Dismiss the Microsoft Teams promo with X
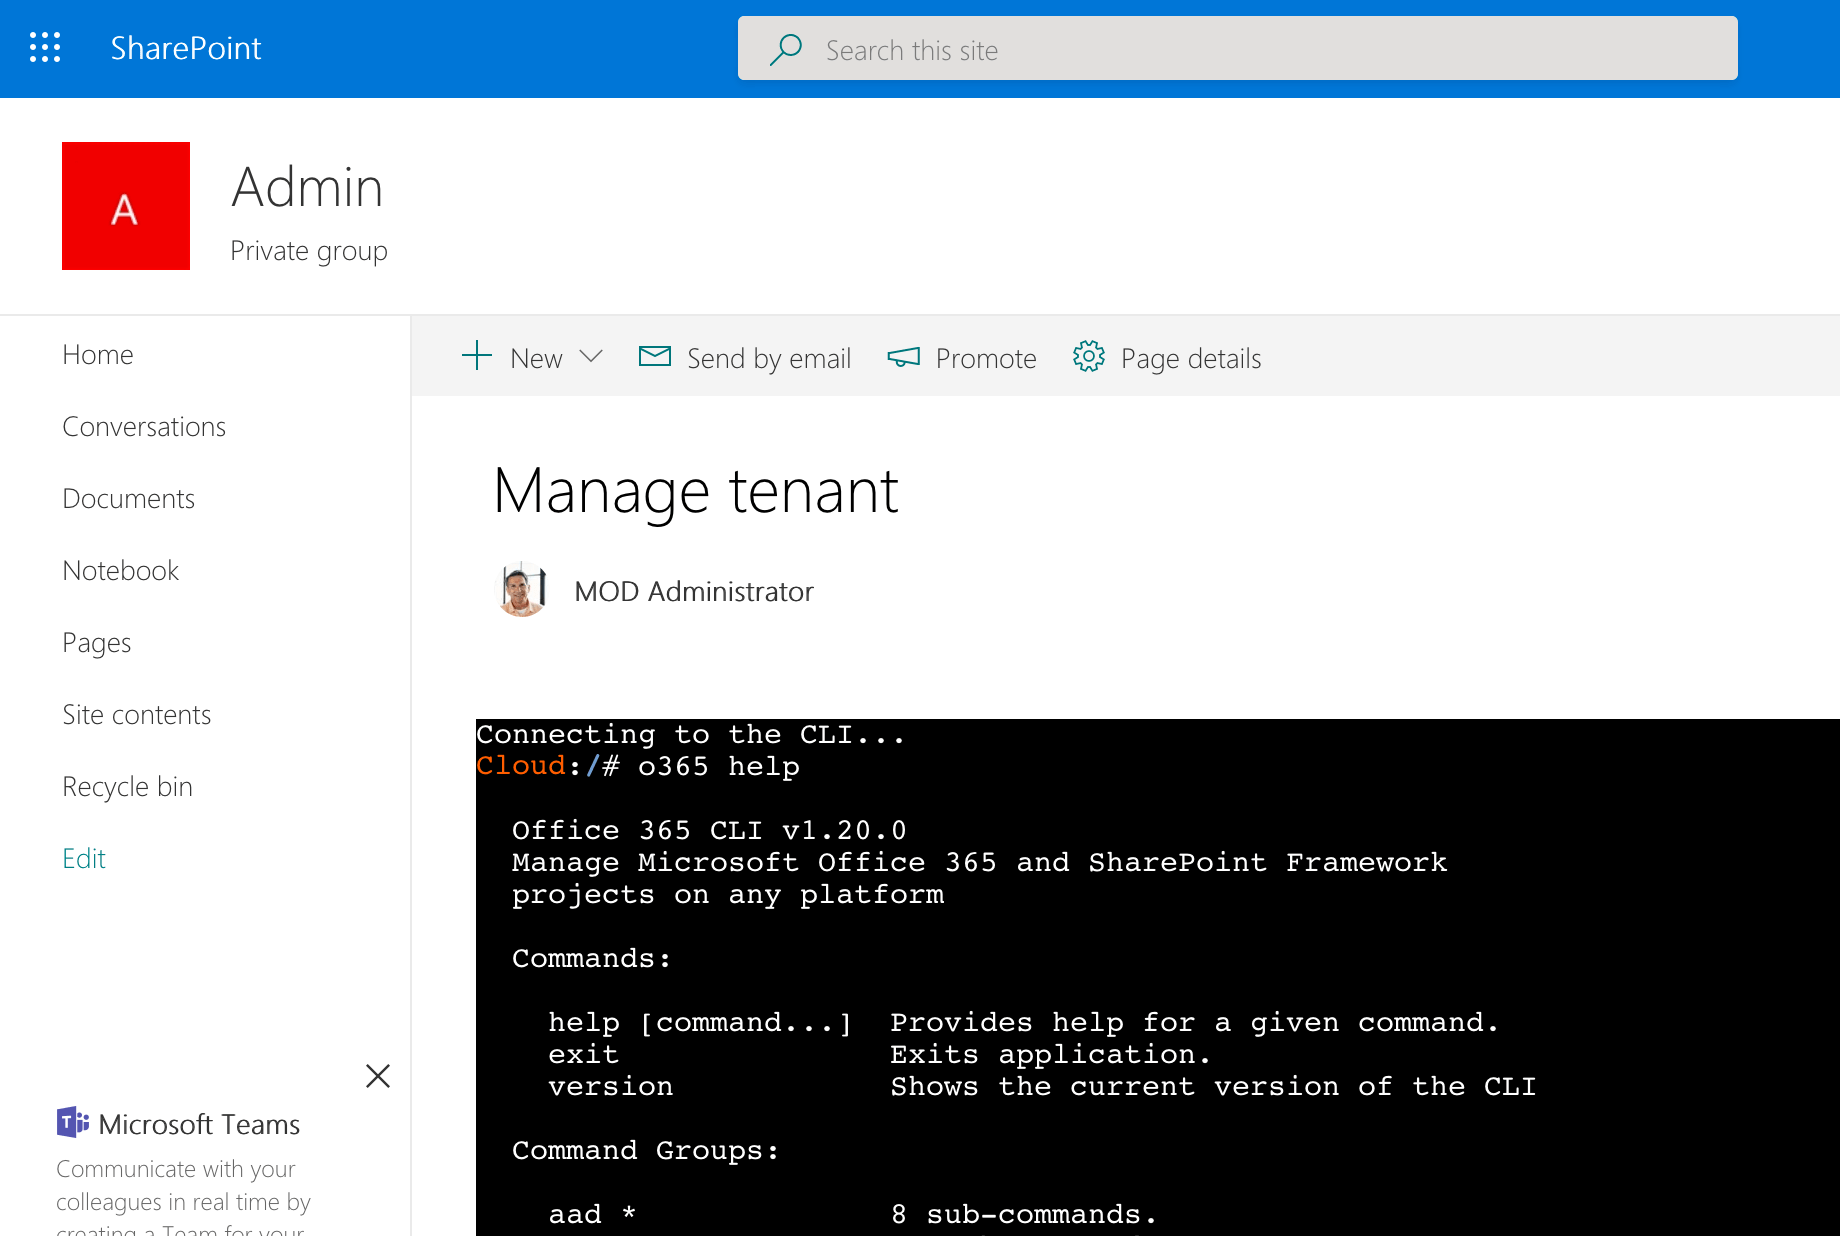 378,1076
